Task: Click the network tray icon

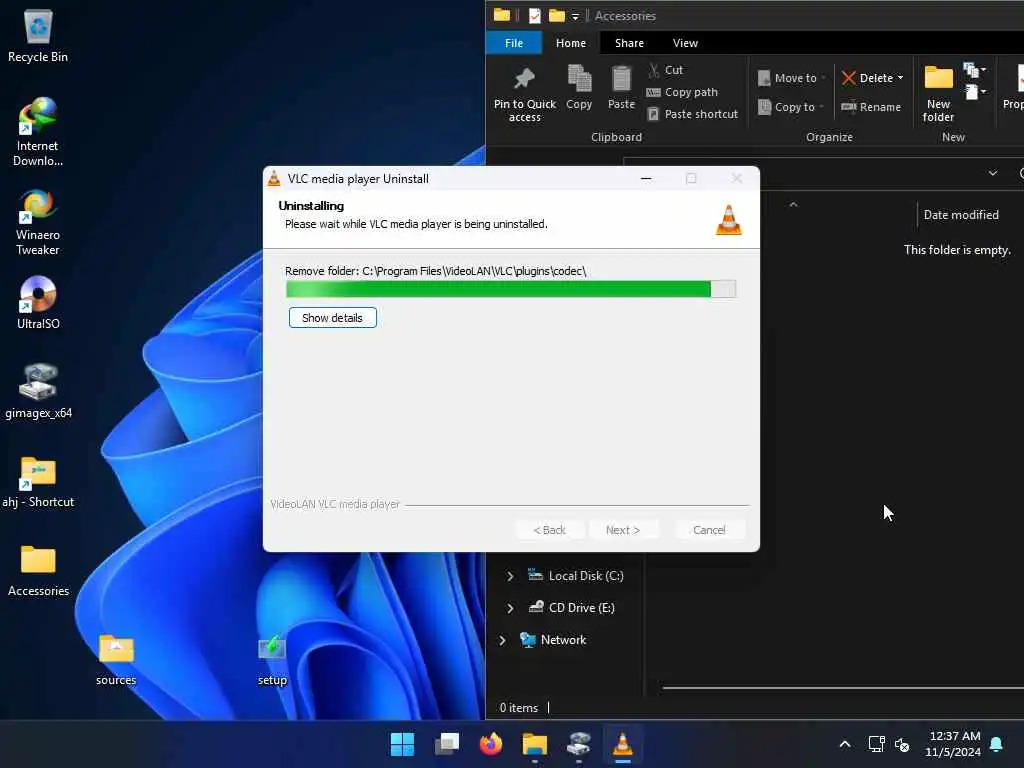Action: point(876,744)
